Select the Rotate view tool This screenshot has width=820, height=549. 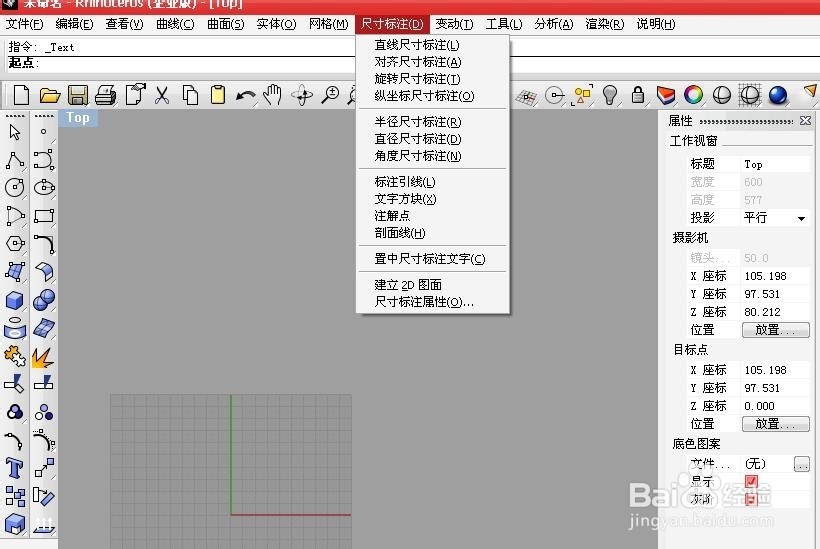tap(302, 95)
